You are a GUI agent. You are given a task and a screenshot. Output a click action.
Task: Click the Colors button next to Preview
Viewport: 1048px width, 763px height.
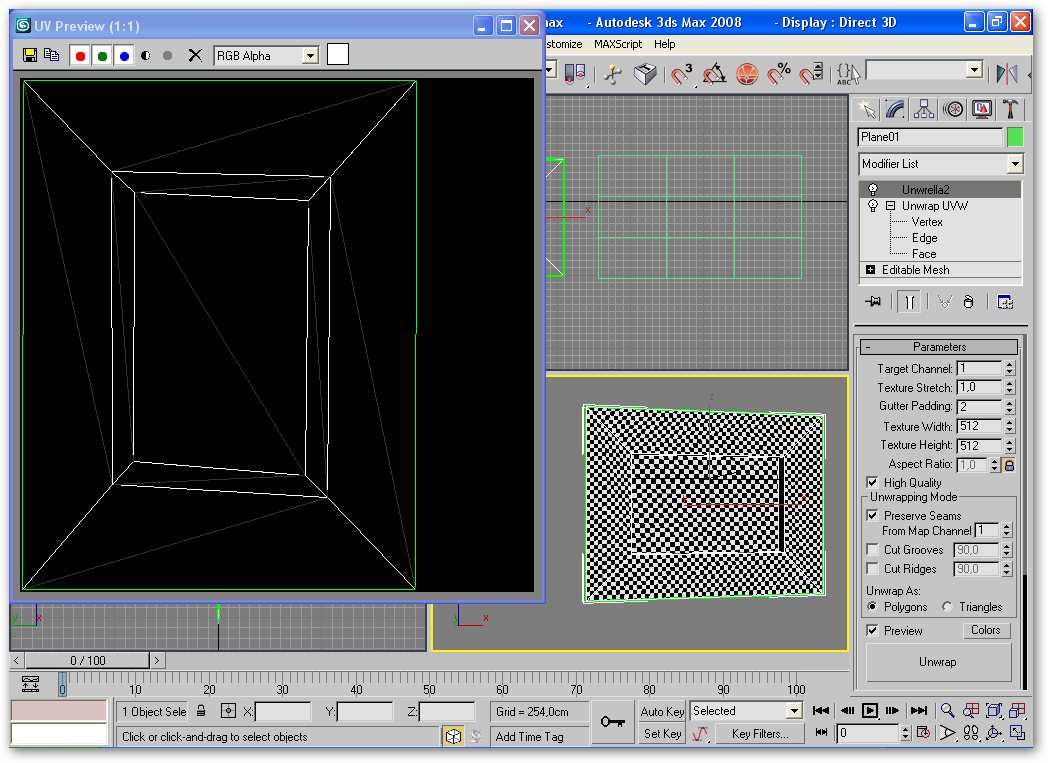(x=985, y=630)
